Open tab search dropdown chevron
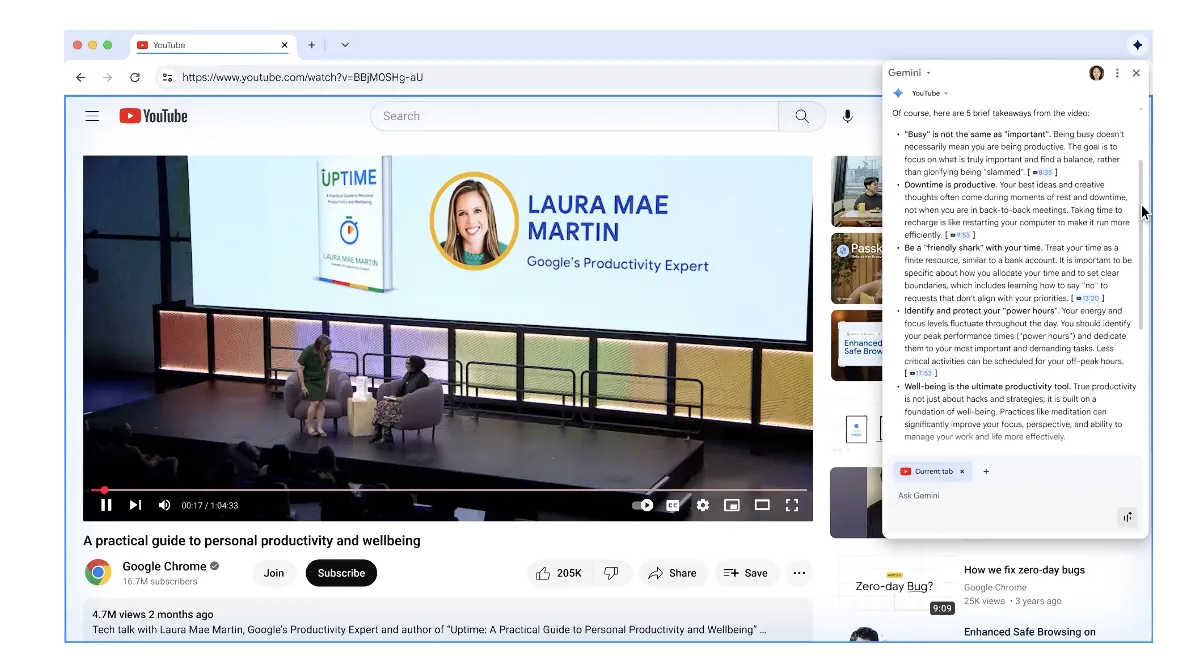This screenshot has height=670, width=1188. 345,45
